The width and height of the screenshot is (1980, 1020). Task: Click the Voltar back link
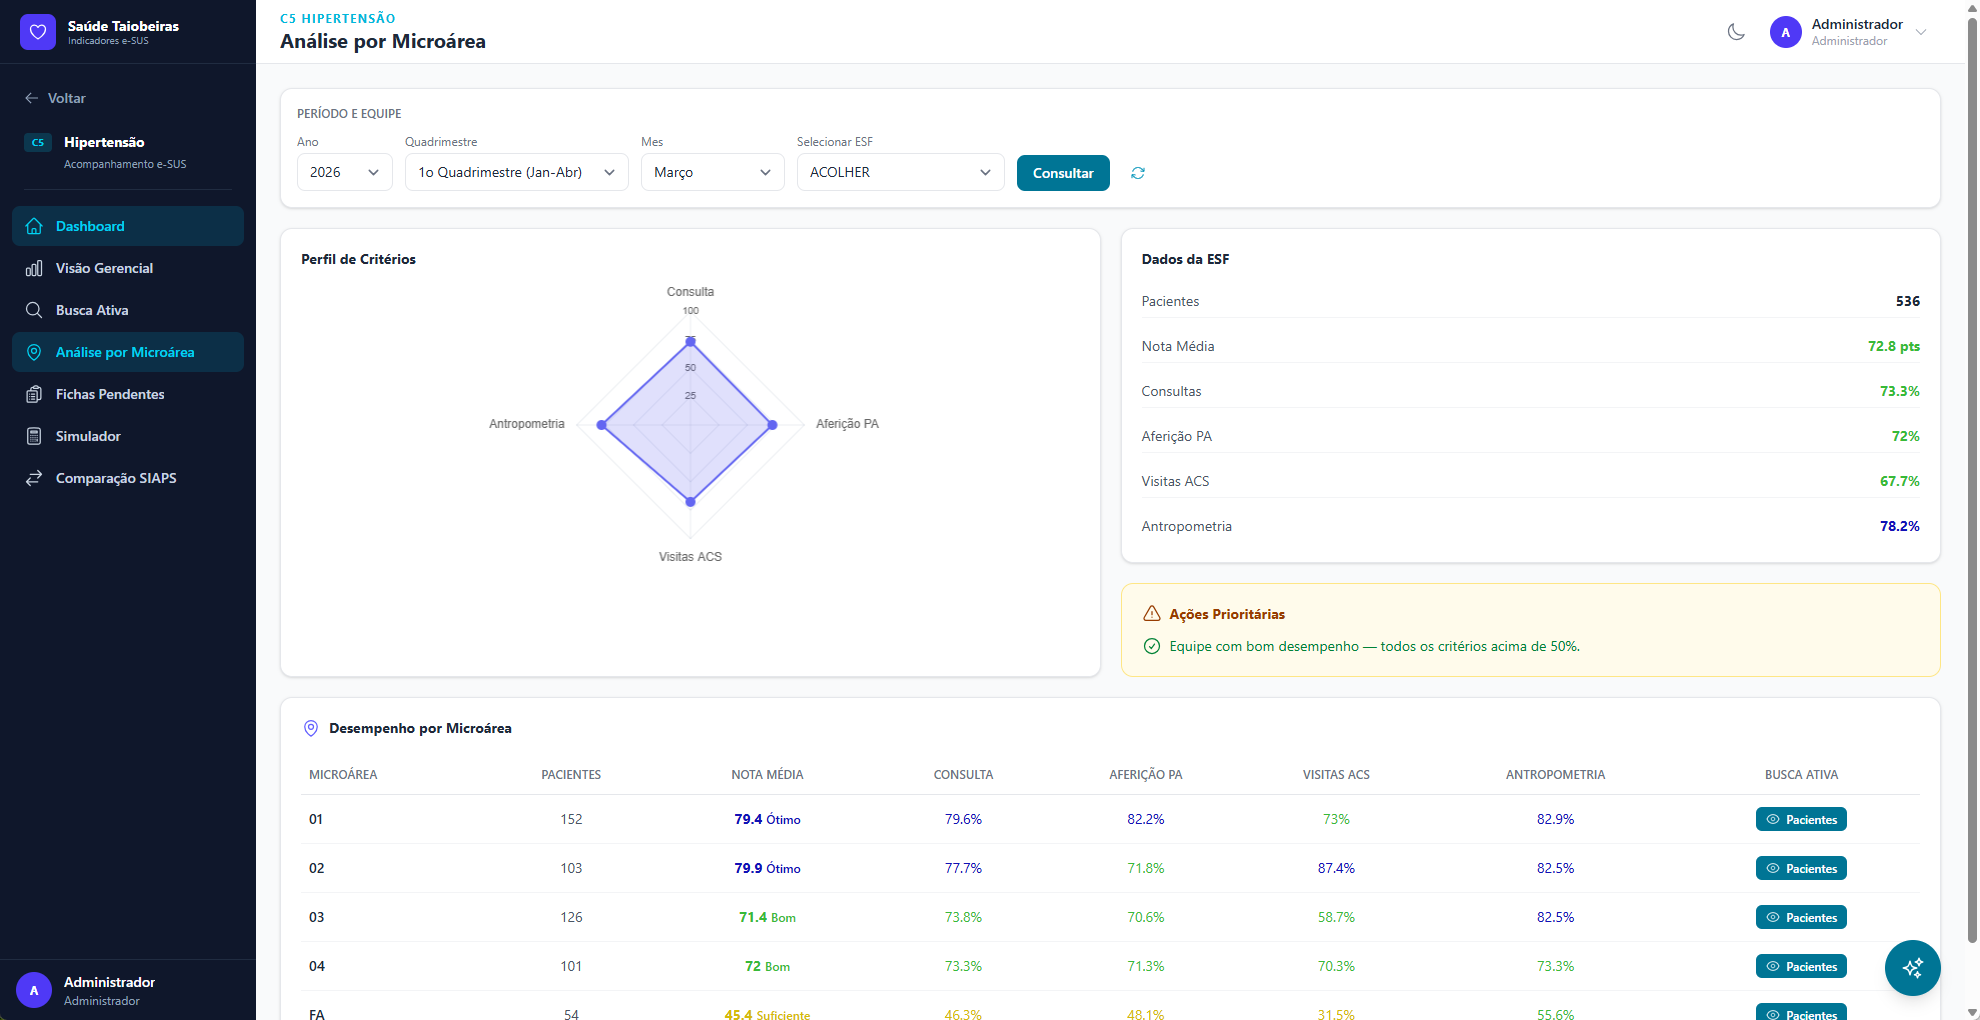pyautogui.click(x=56, y=98)
